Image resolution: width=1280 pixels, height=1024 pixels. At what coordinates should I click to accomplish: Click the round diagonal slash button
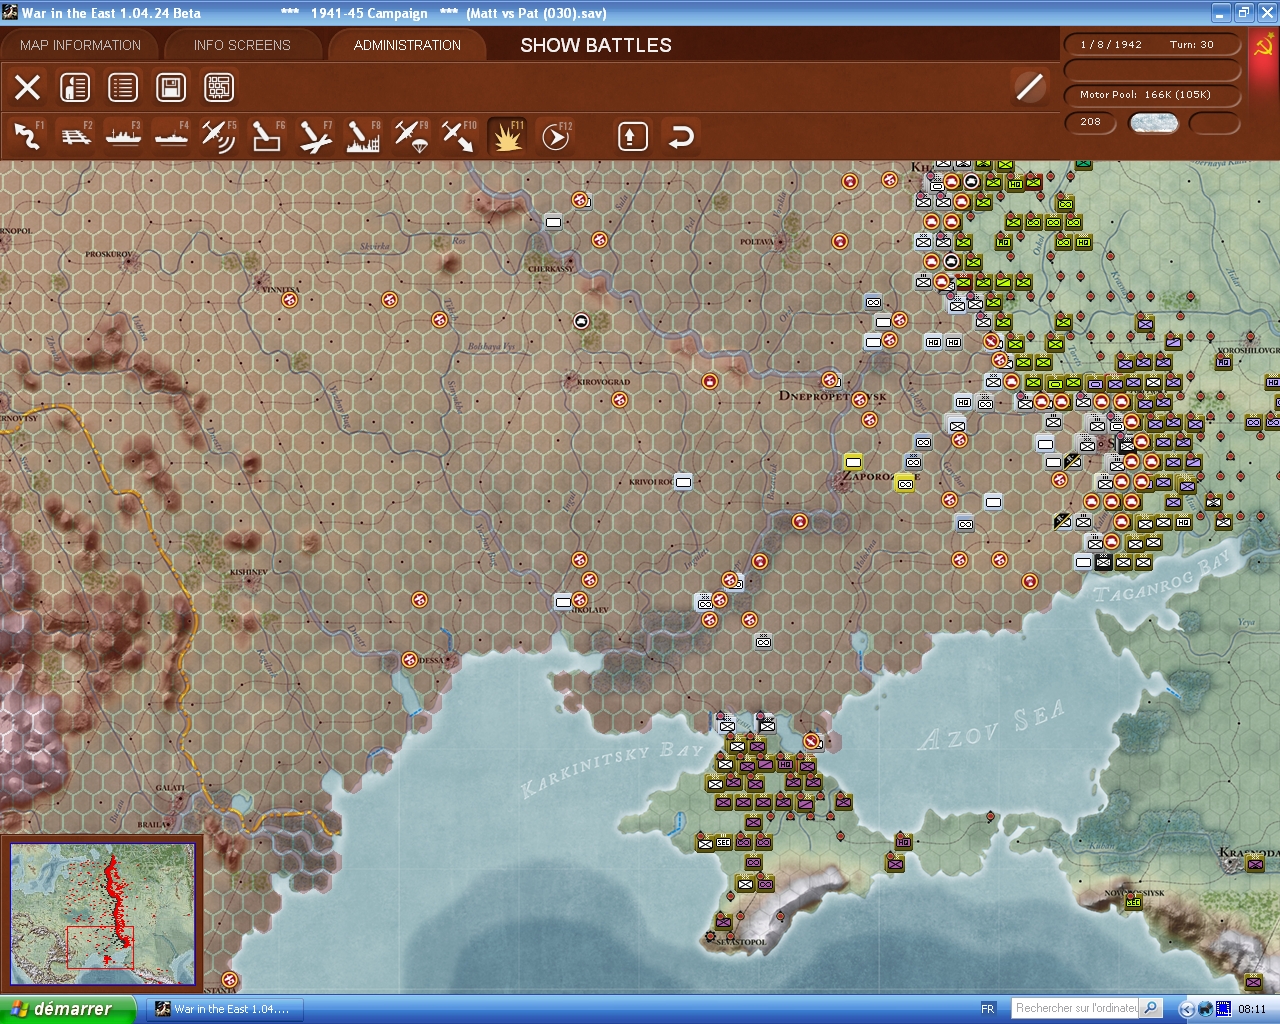click(1029, 87)
